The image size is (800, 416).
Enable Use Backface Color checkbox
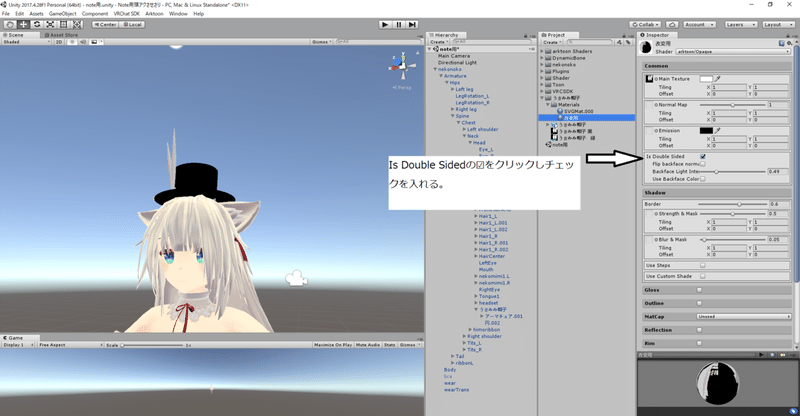coord(703,179)
